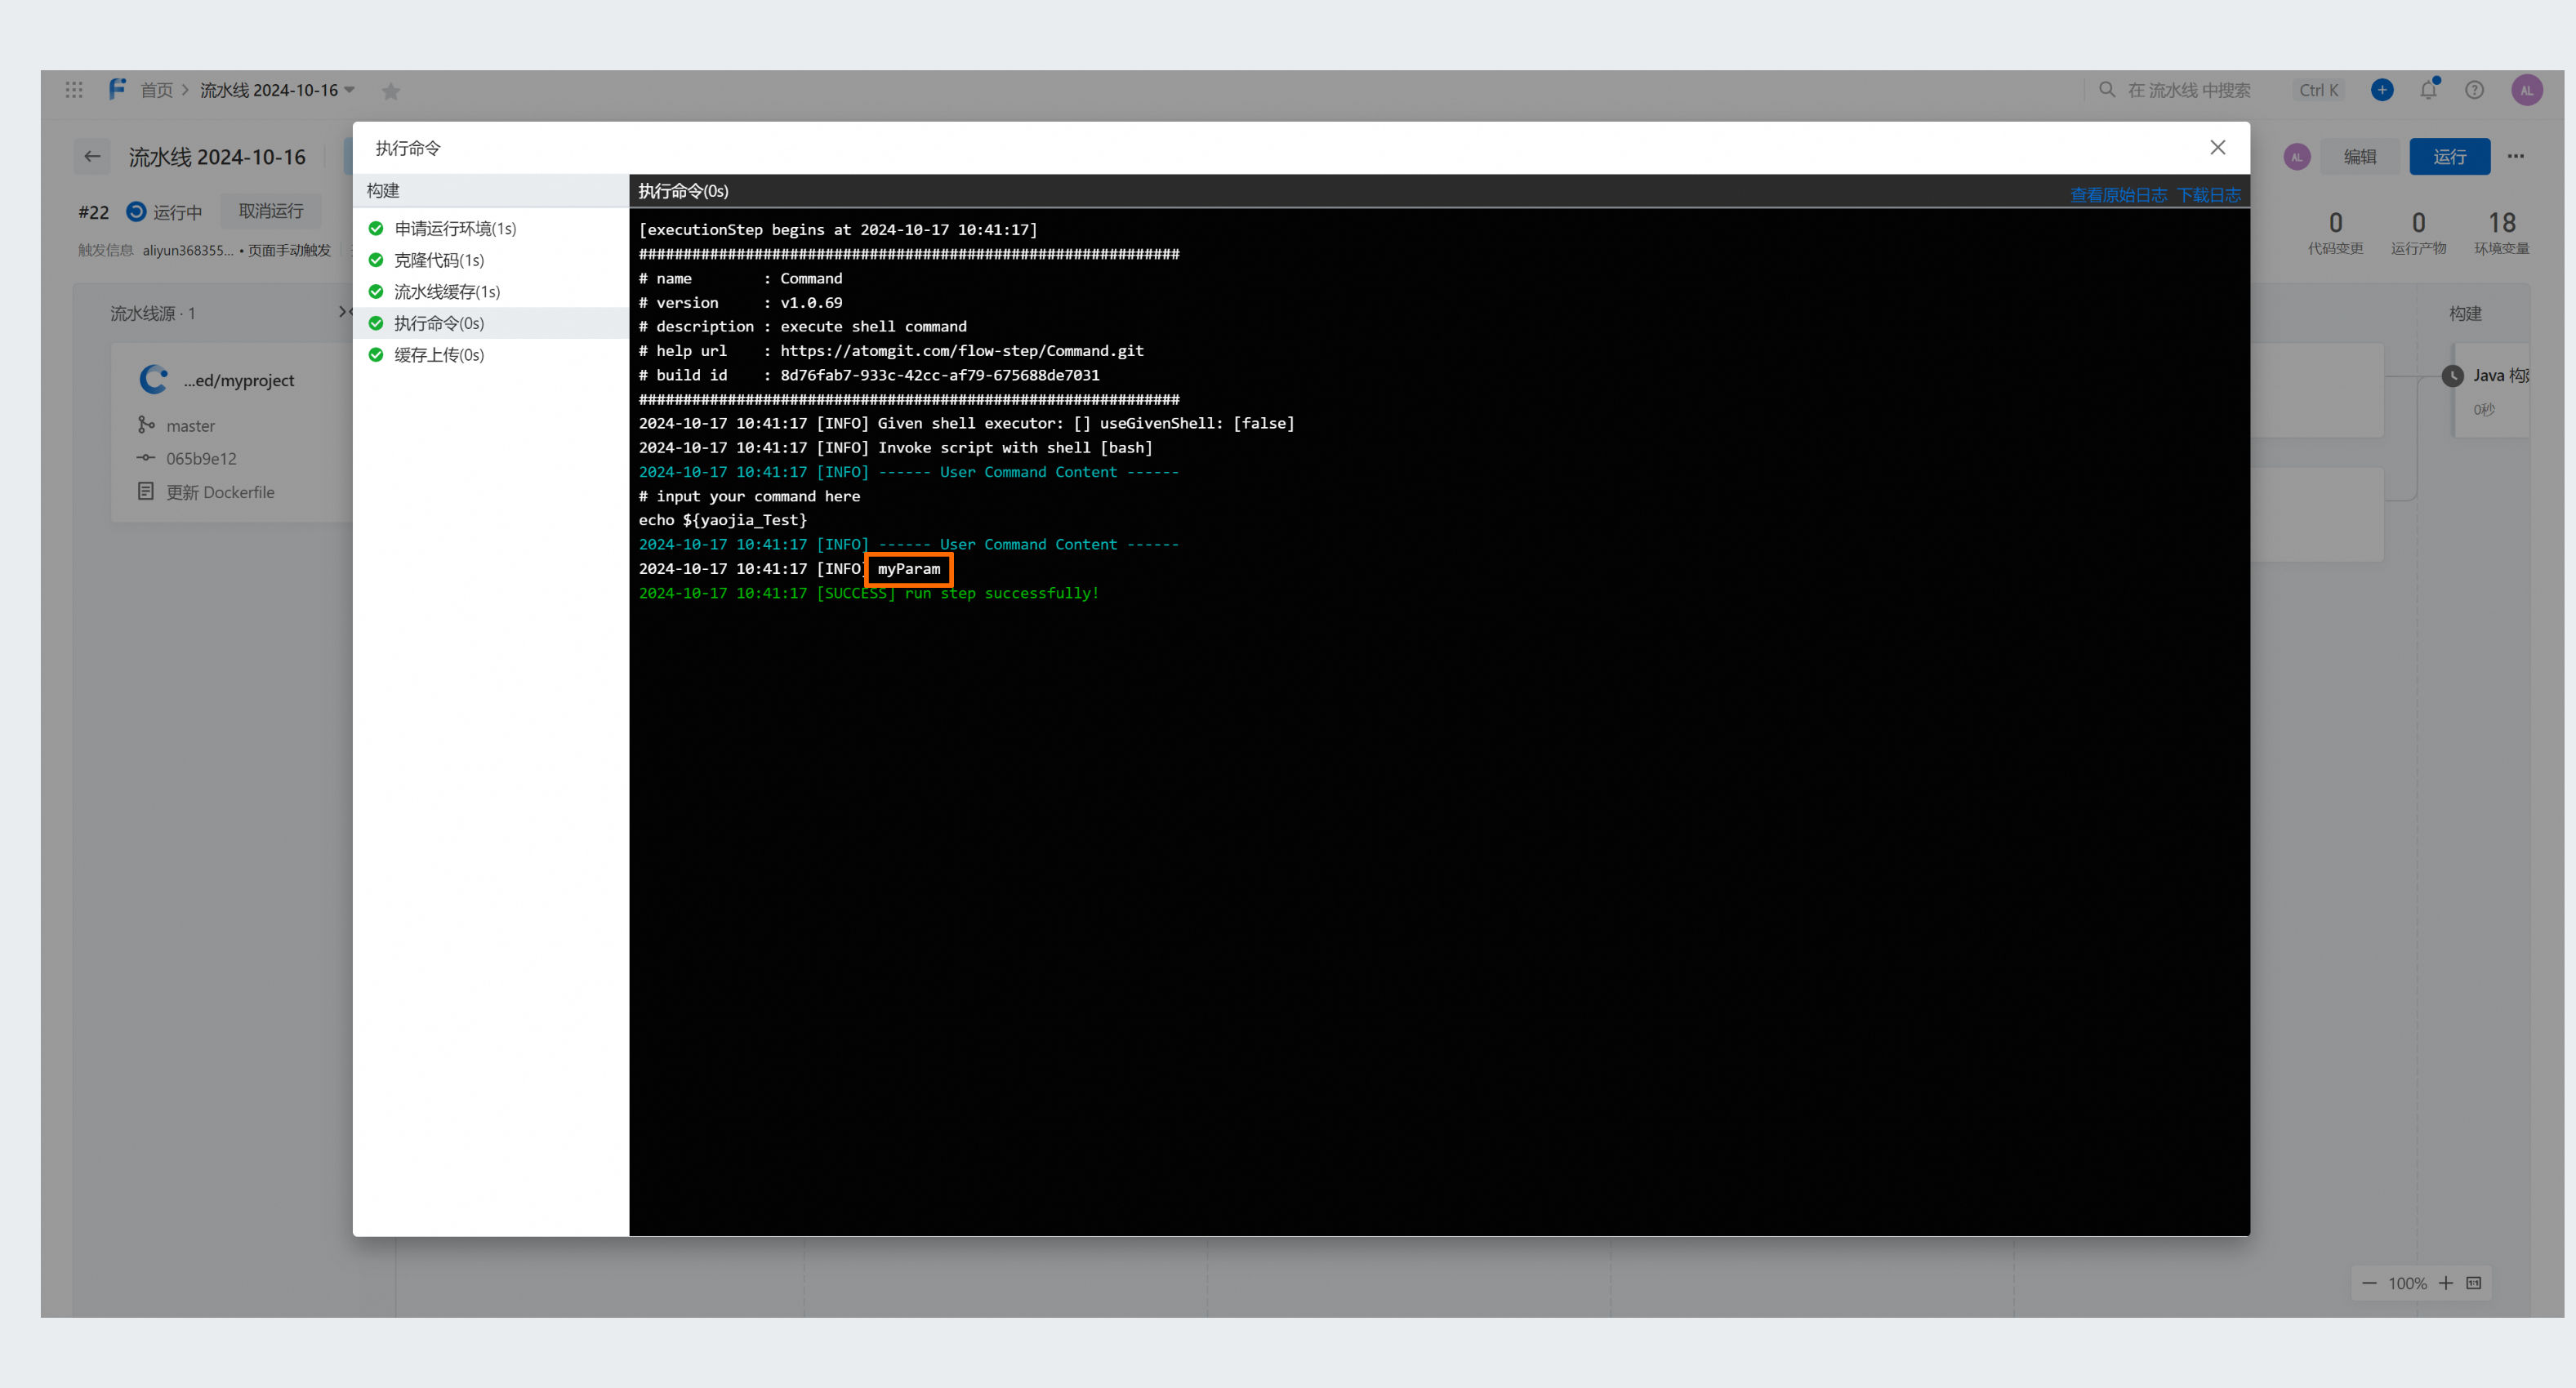The width and height of the screenshot is (2576, 1388).
Task: Select the 克隆代码 build step
Action: coord(438,260)
